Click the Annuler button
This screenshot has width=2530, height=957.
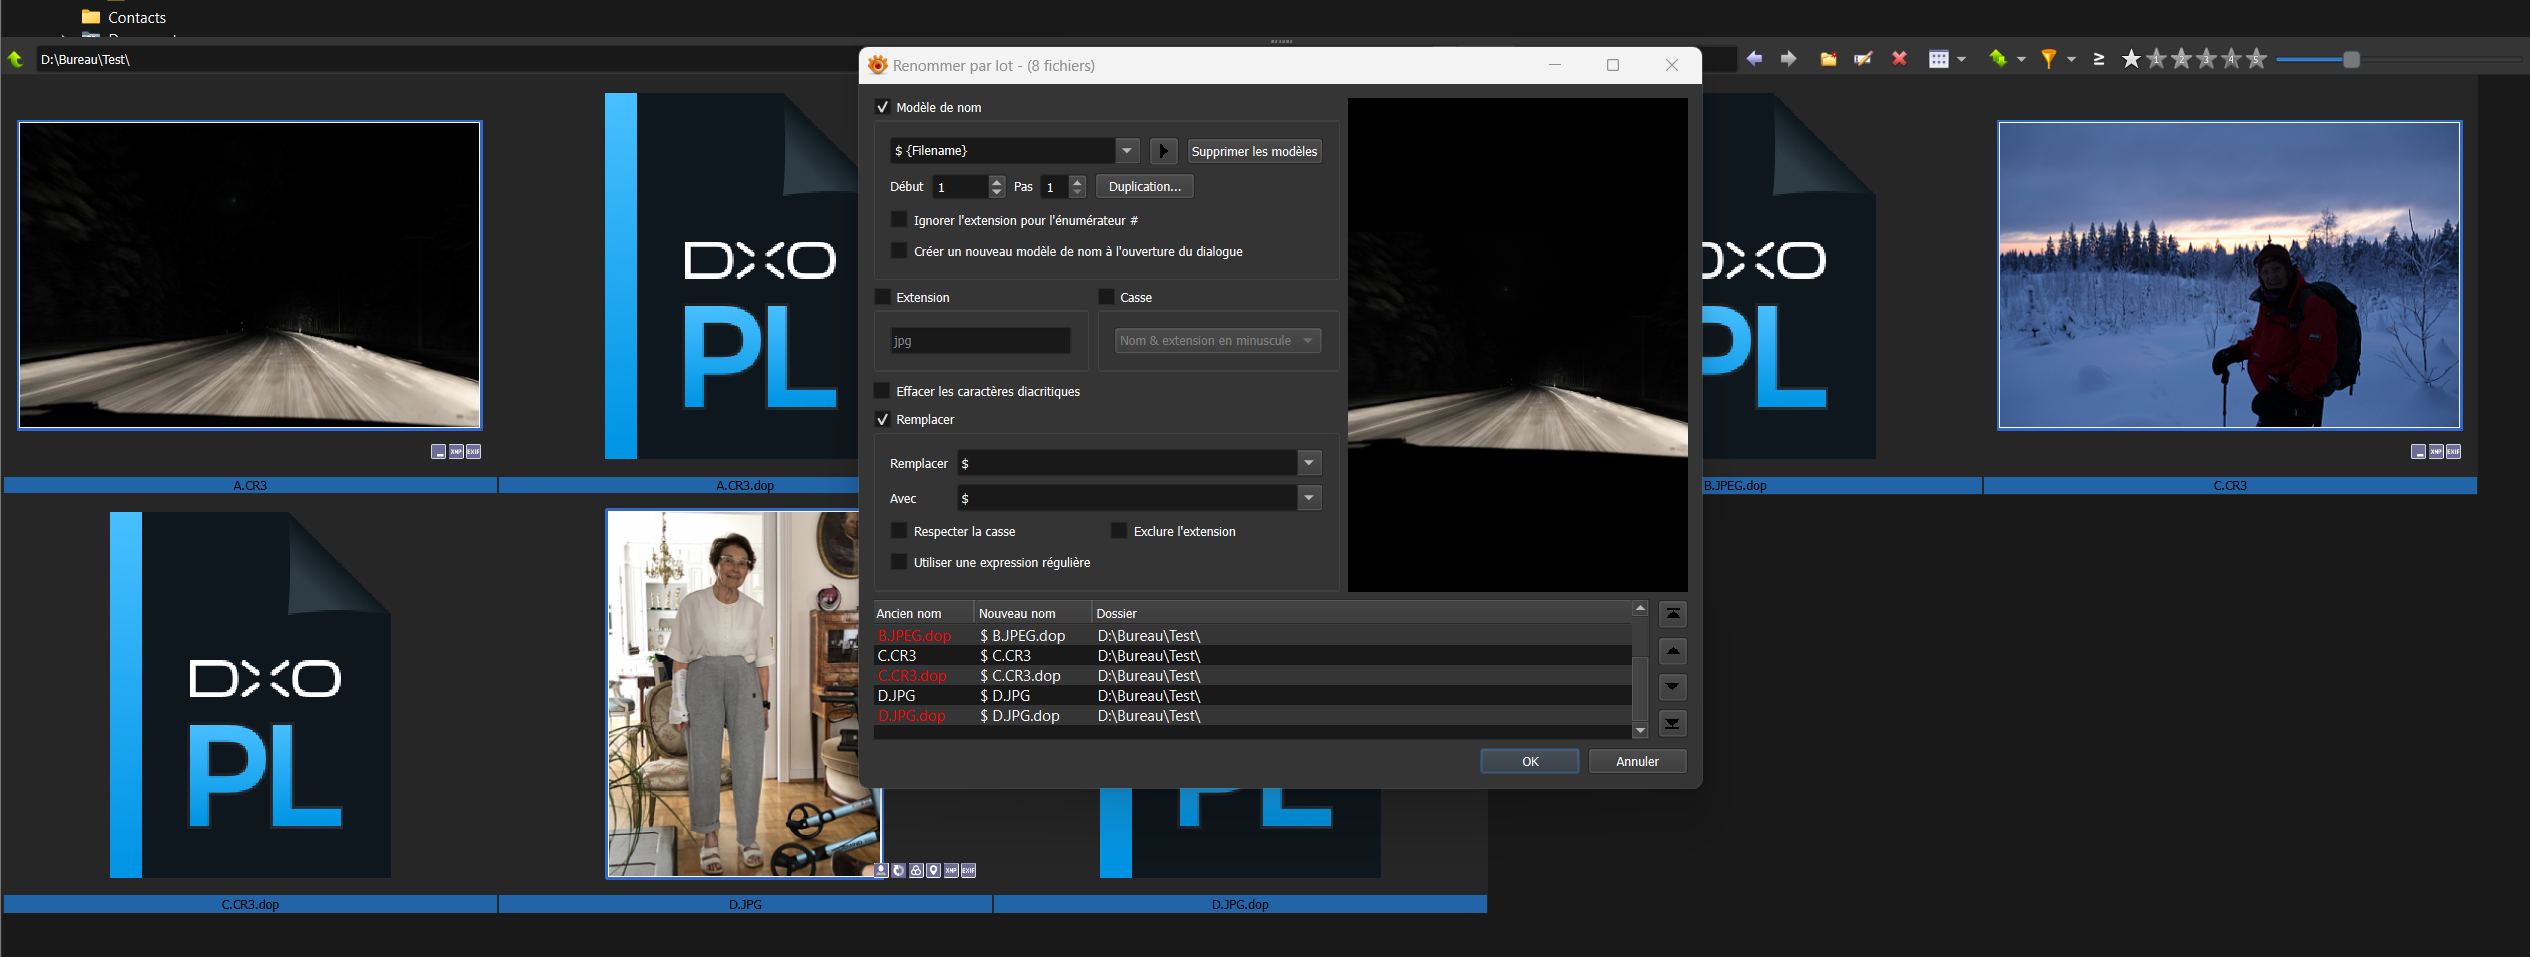(1637, 761)
